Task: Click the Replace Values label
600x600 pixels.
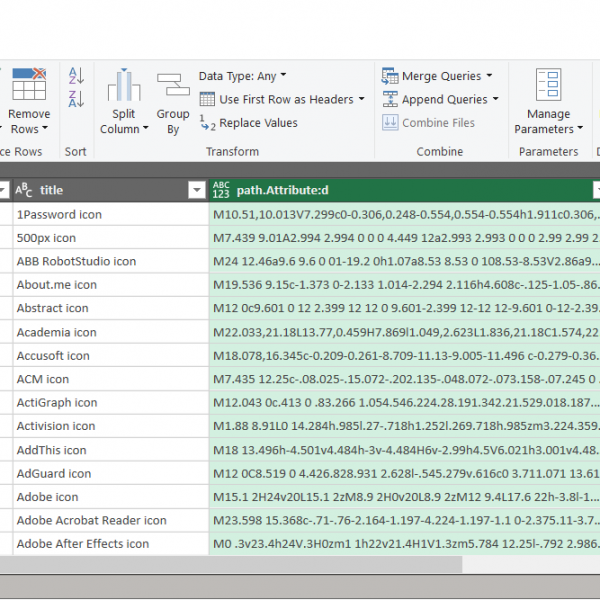Action: [x=258, y=123]
